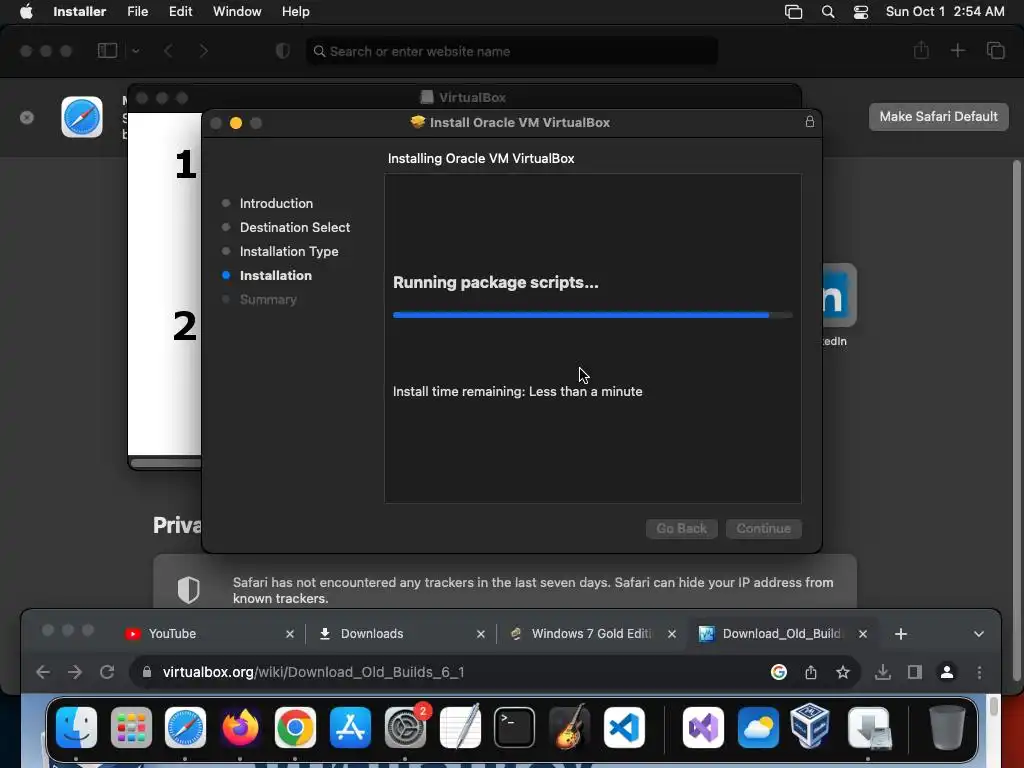Close the YouTube tab
This screenshot has height=768, width=1024.
click(289, 634)
